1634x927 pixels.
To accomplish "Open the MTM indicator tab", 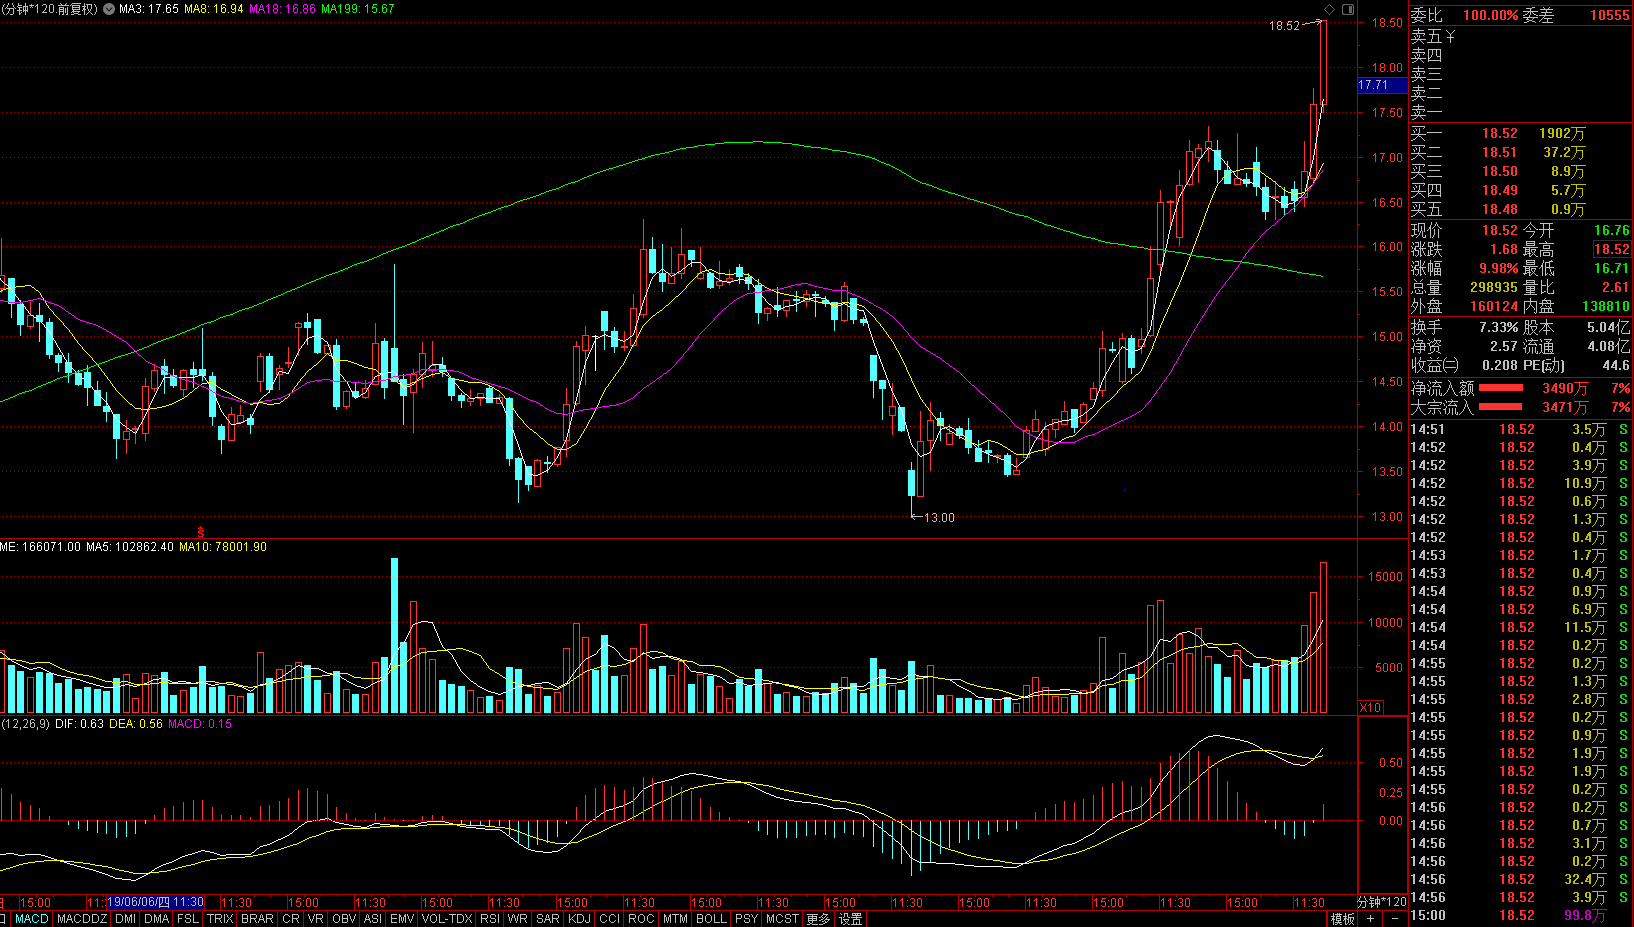I will pos(675,919).
